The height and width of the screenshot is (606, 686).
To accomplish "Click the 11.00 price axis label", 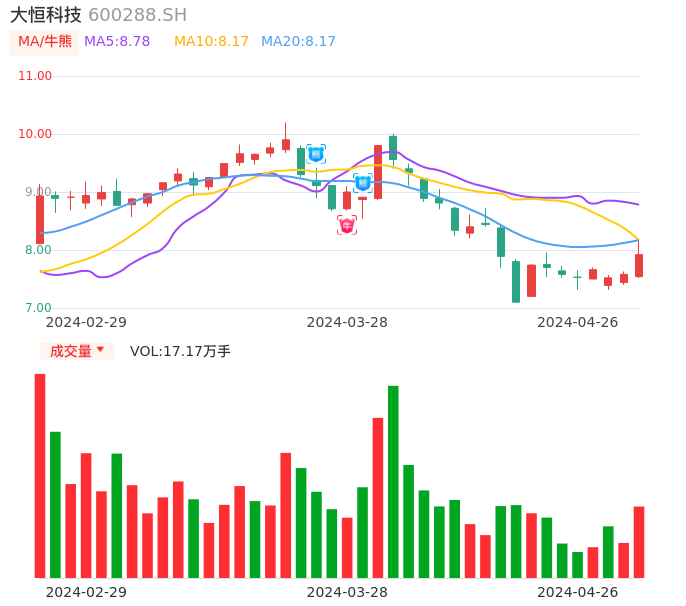I will pyautogui.click(x=35, y=76).
